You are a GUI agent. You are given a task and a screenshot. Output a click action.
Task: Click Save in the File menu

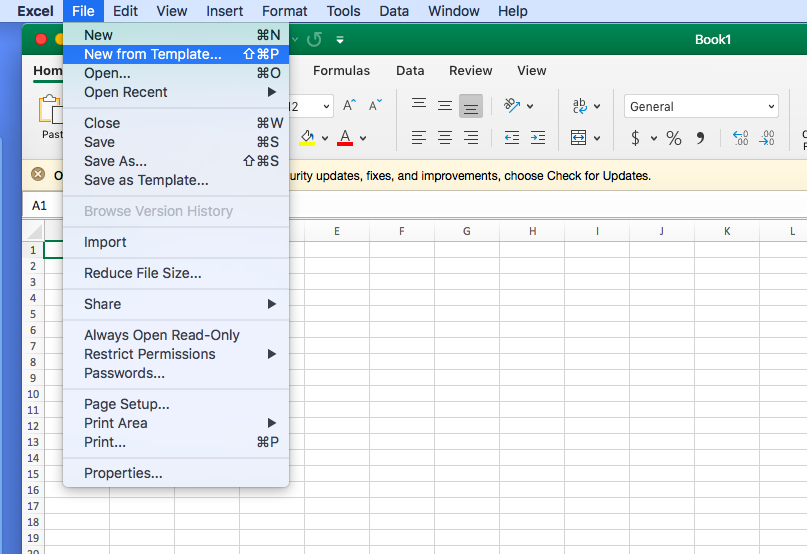[x=176, y=142]
